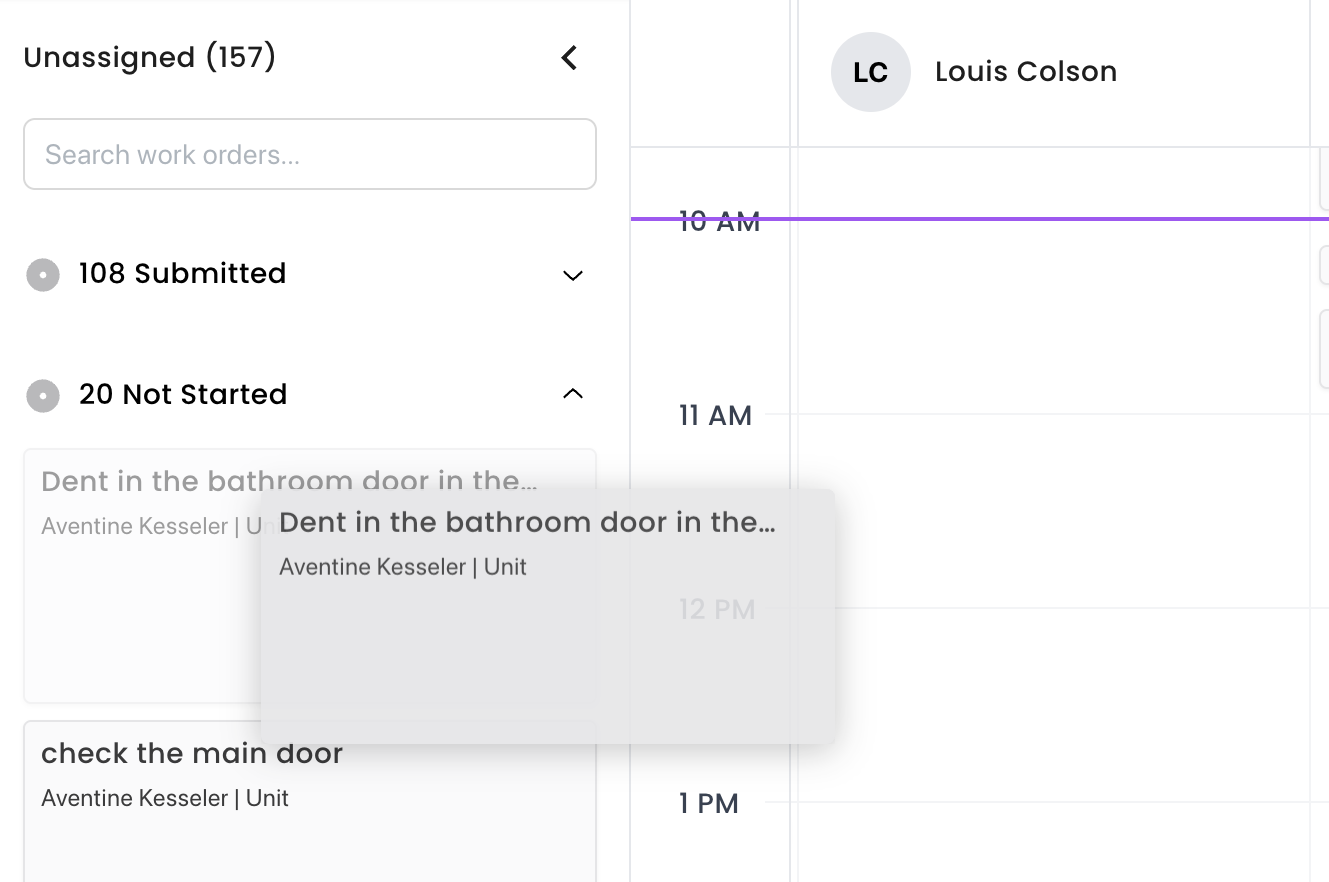Click Aventine Kesseler Unit text under main door
The width and height of the screenshot is (1329, 882).
pyautogui.click(x=165, y=798)
